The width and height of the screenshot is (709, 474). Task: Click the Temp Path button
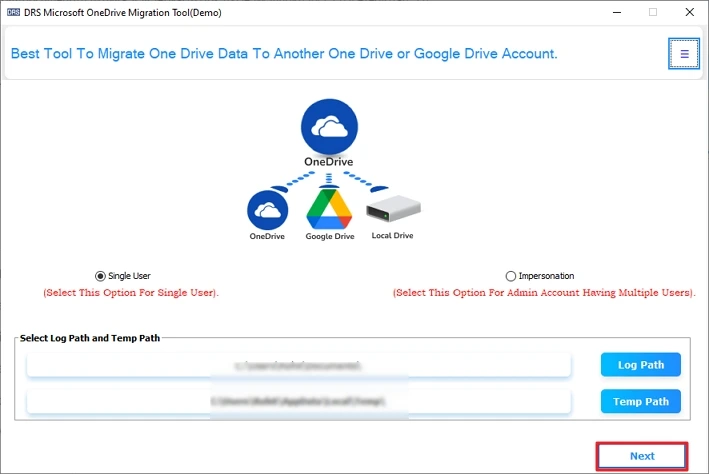pyautogui.click(x=641, y=401)
